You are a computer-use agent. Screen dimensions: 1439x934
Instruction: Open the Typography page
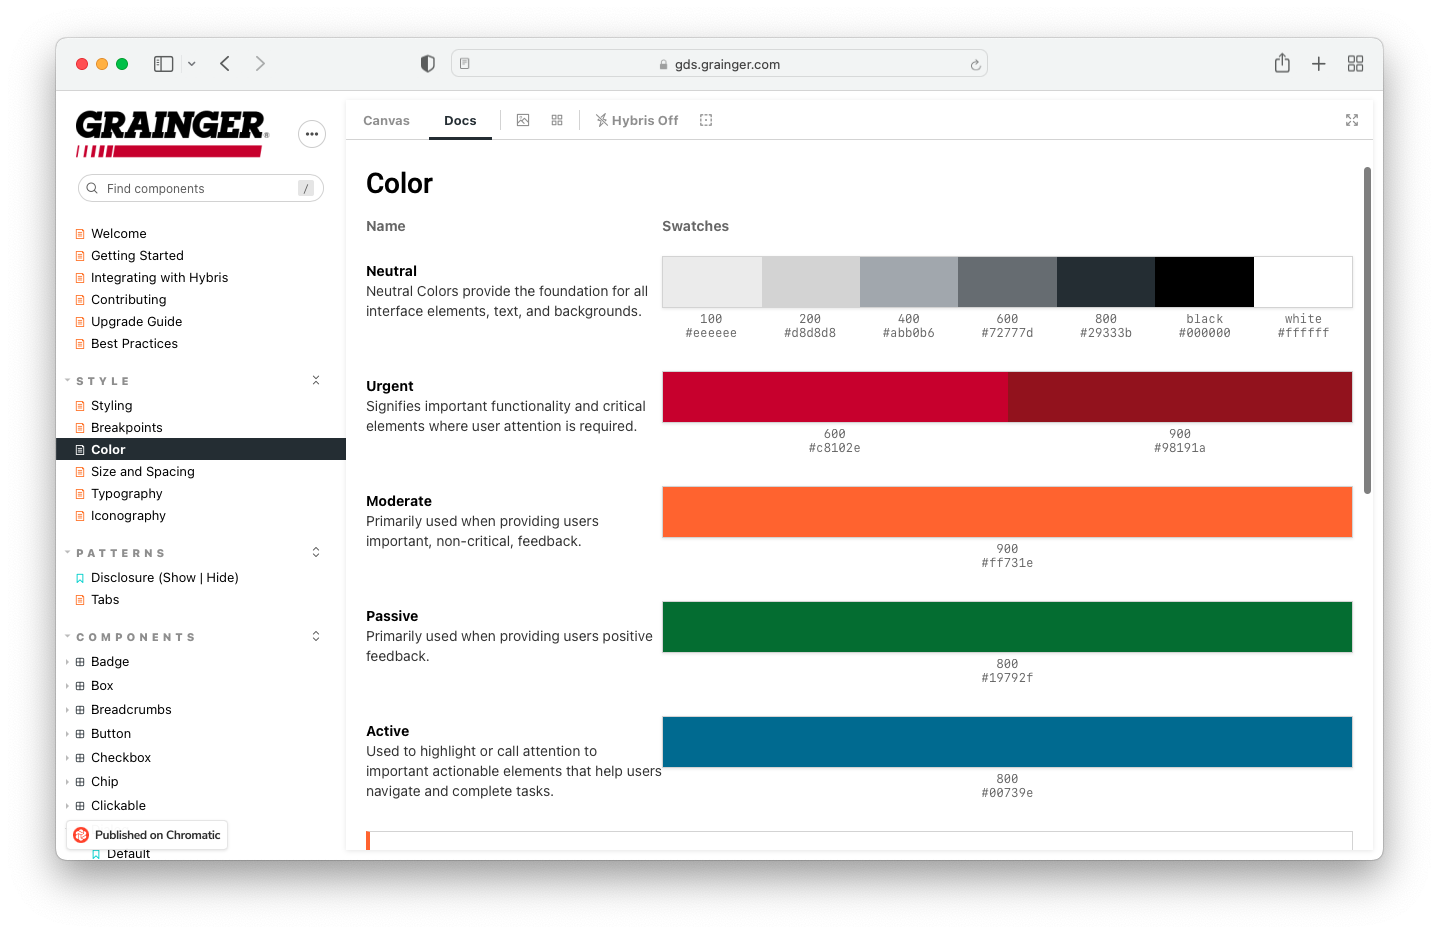coord(126,494)
